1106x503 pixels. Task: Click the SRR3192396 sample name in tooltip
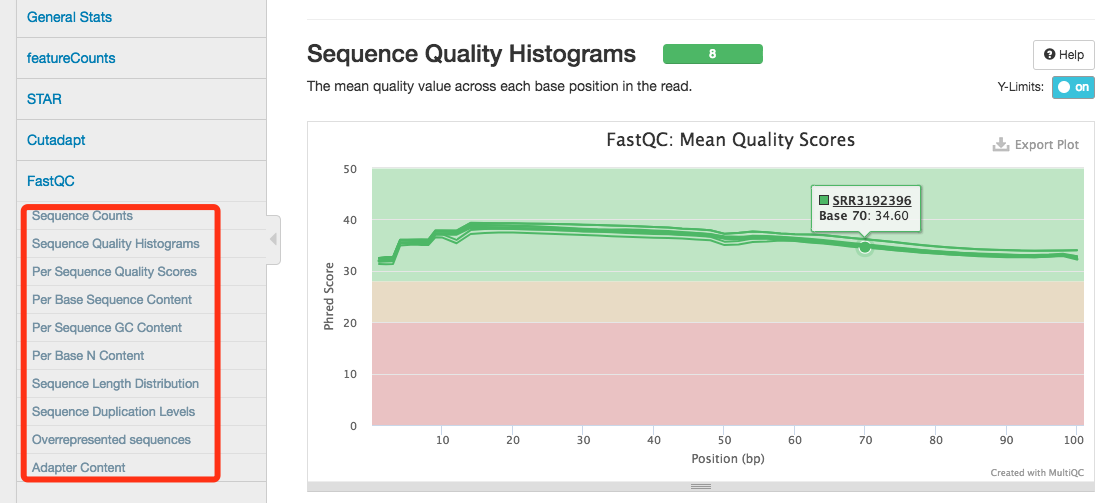pos(871,199)
